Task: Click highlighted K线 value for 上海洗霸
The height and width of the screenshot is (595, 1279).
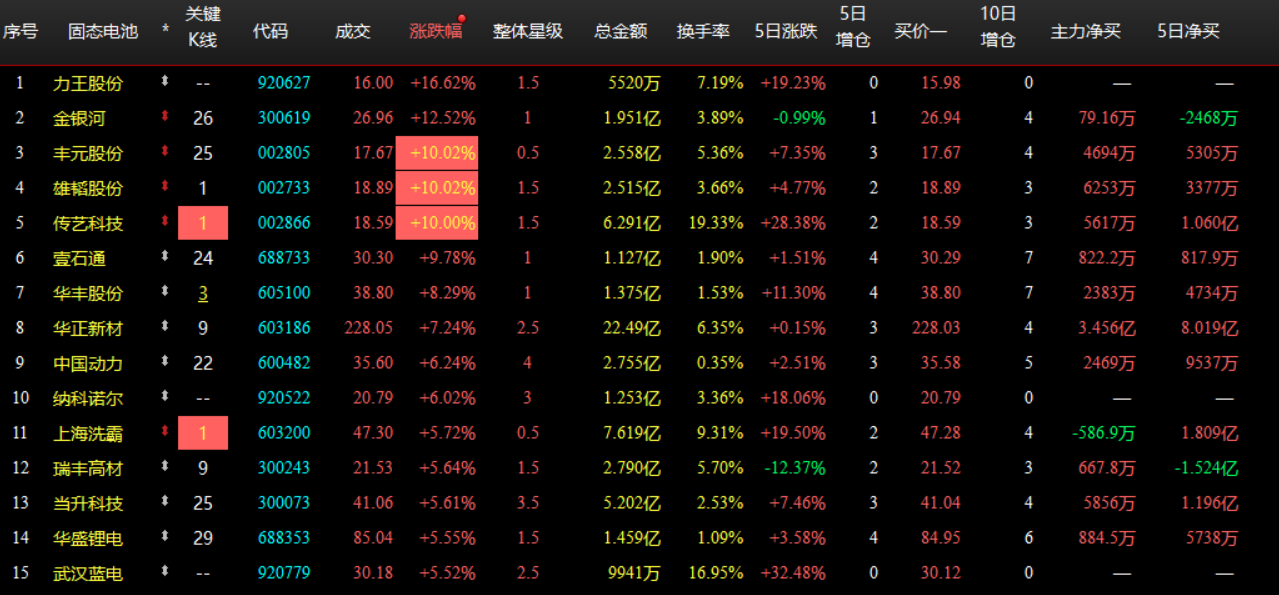Action: tap(203, 433)
